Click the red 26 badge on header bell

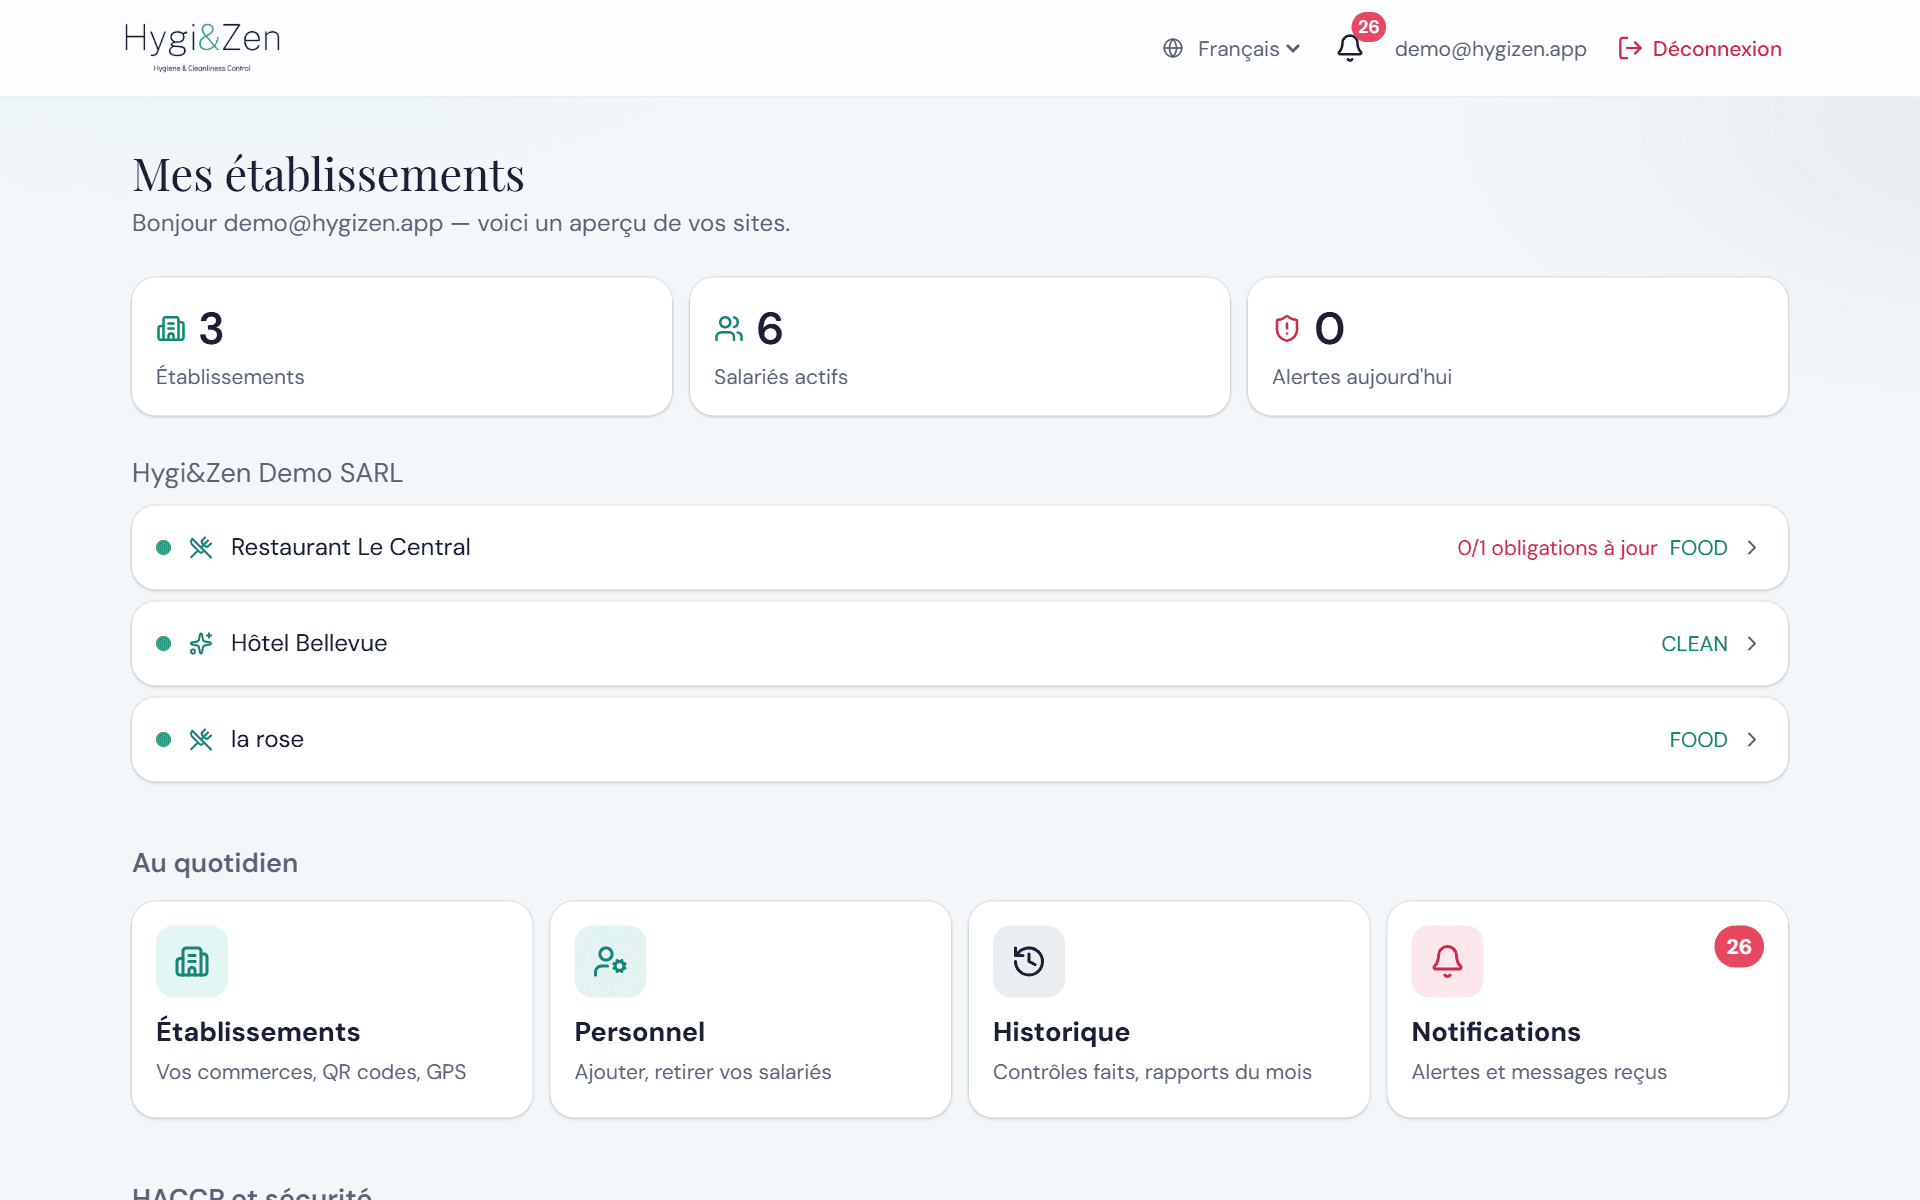point(1368,27)
